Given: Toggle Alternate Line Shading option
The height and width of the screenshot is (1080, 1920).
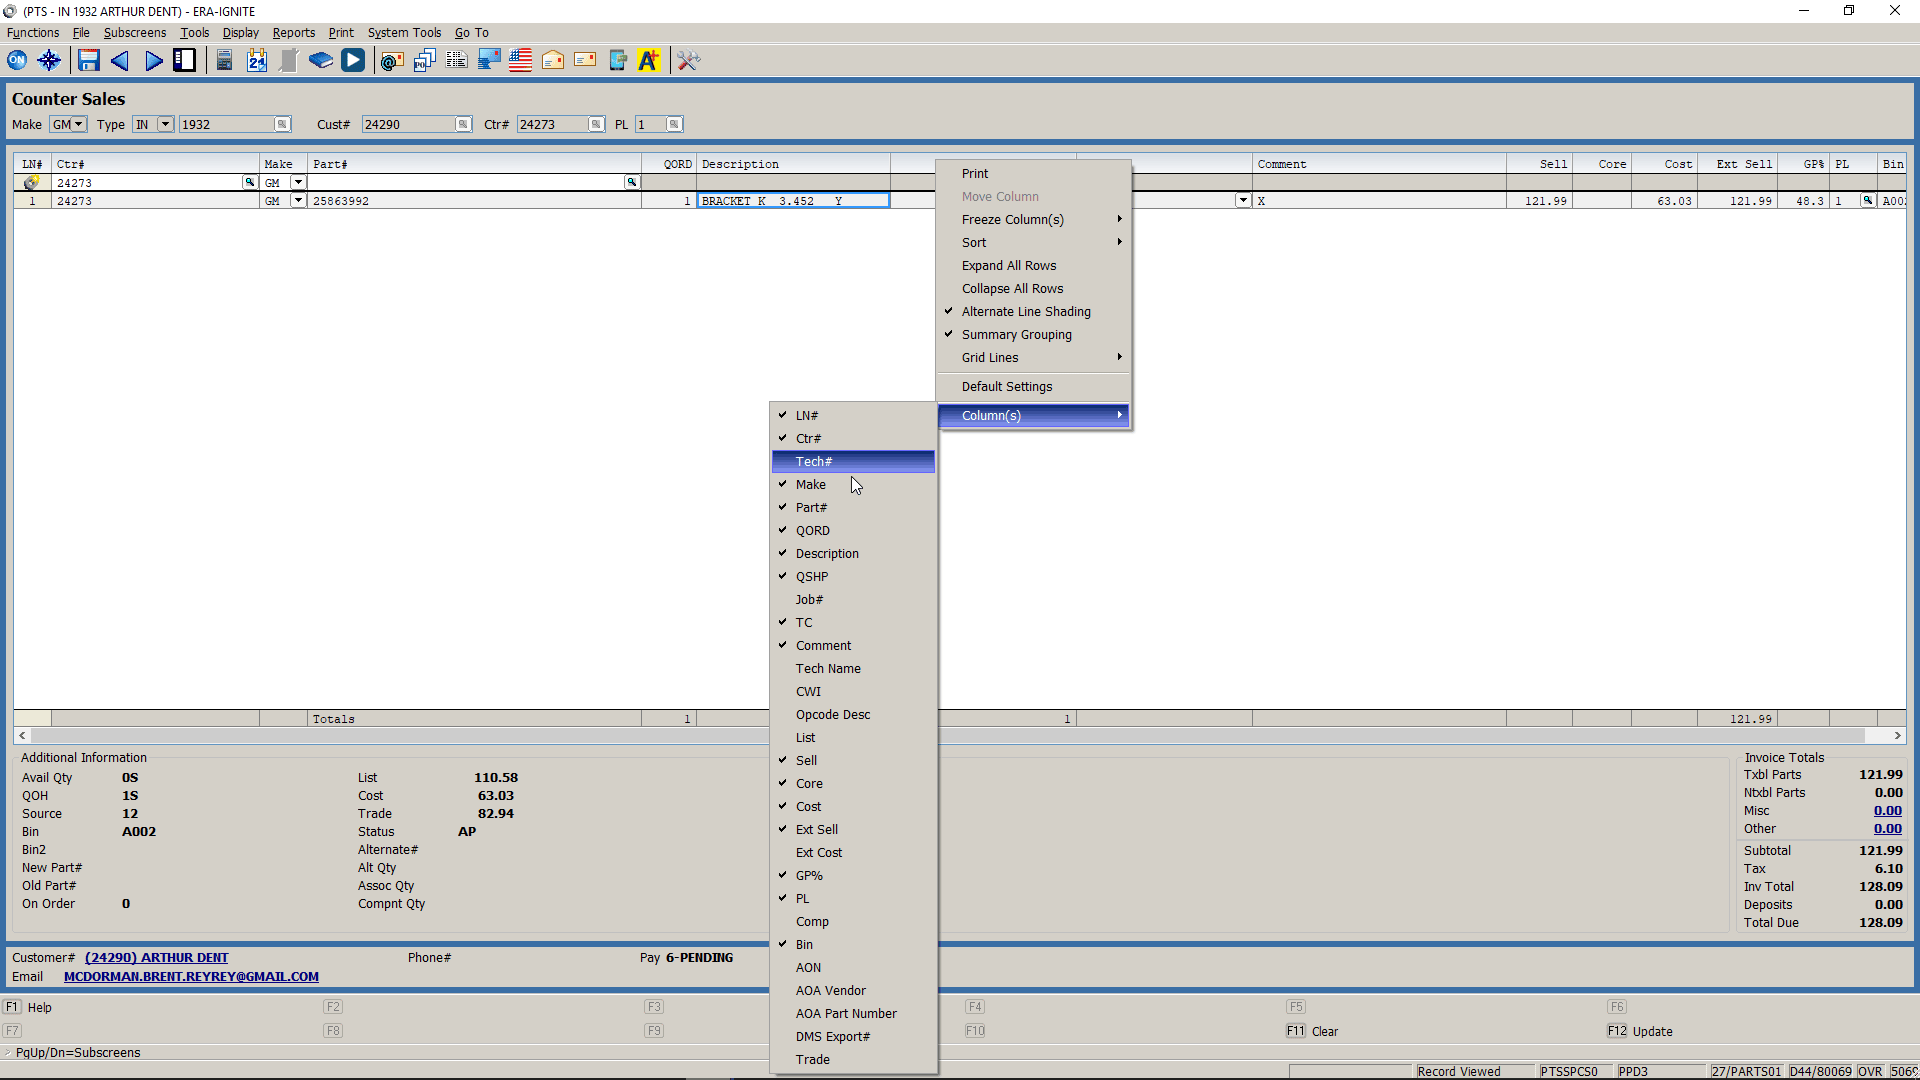Looking at the screenshot, I should [x=1025, y=311].
